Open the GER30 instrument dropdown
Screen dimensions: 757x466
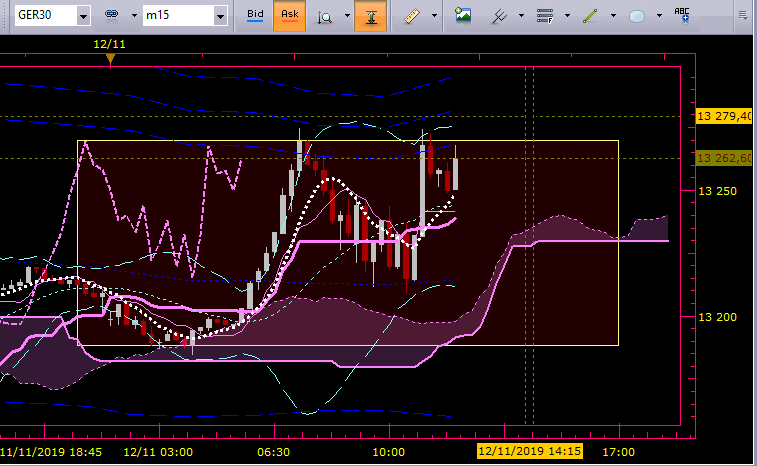pyautogui.click(x=83, y=16)
